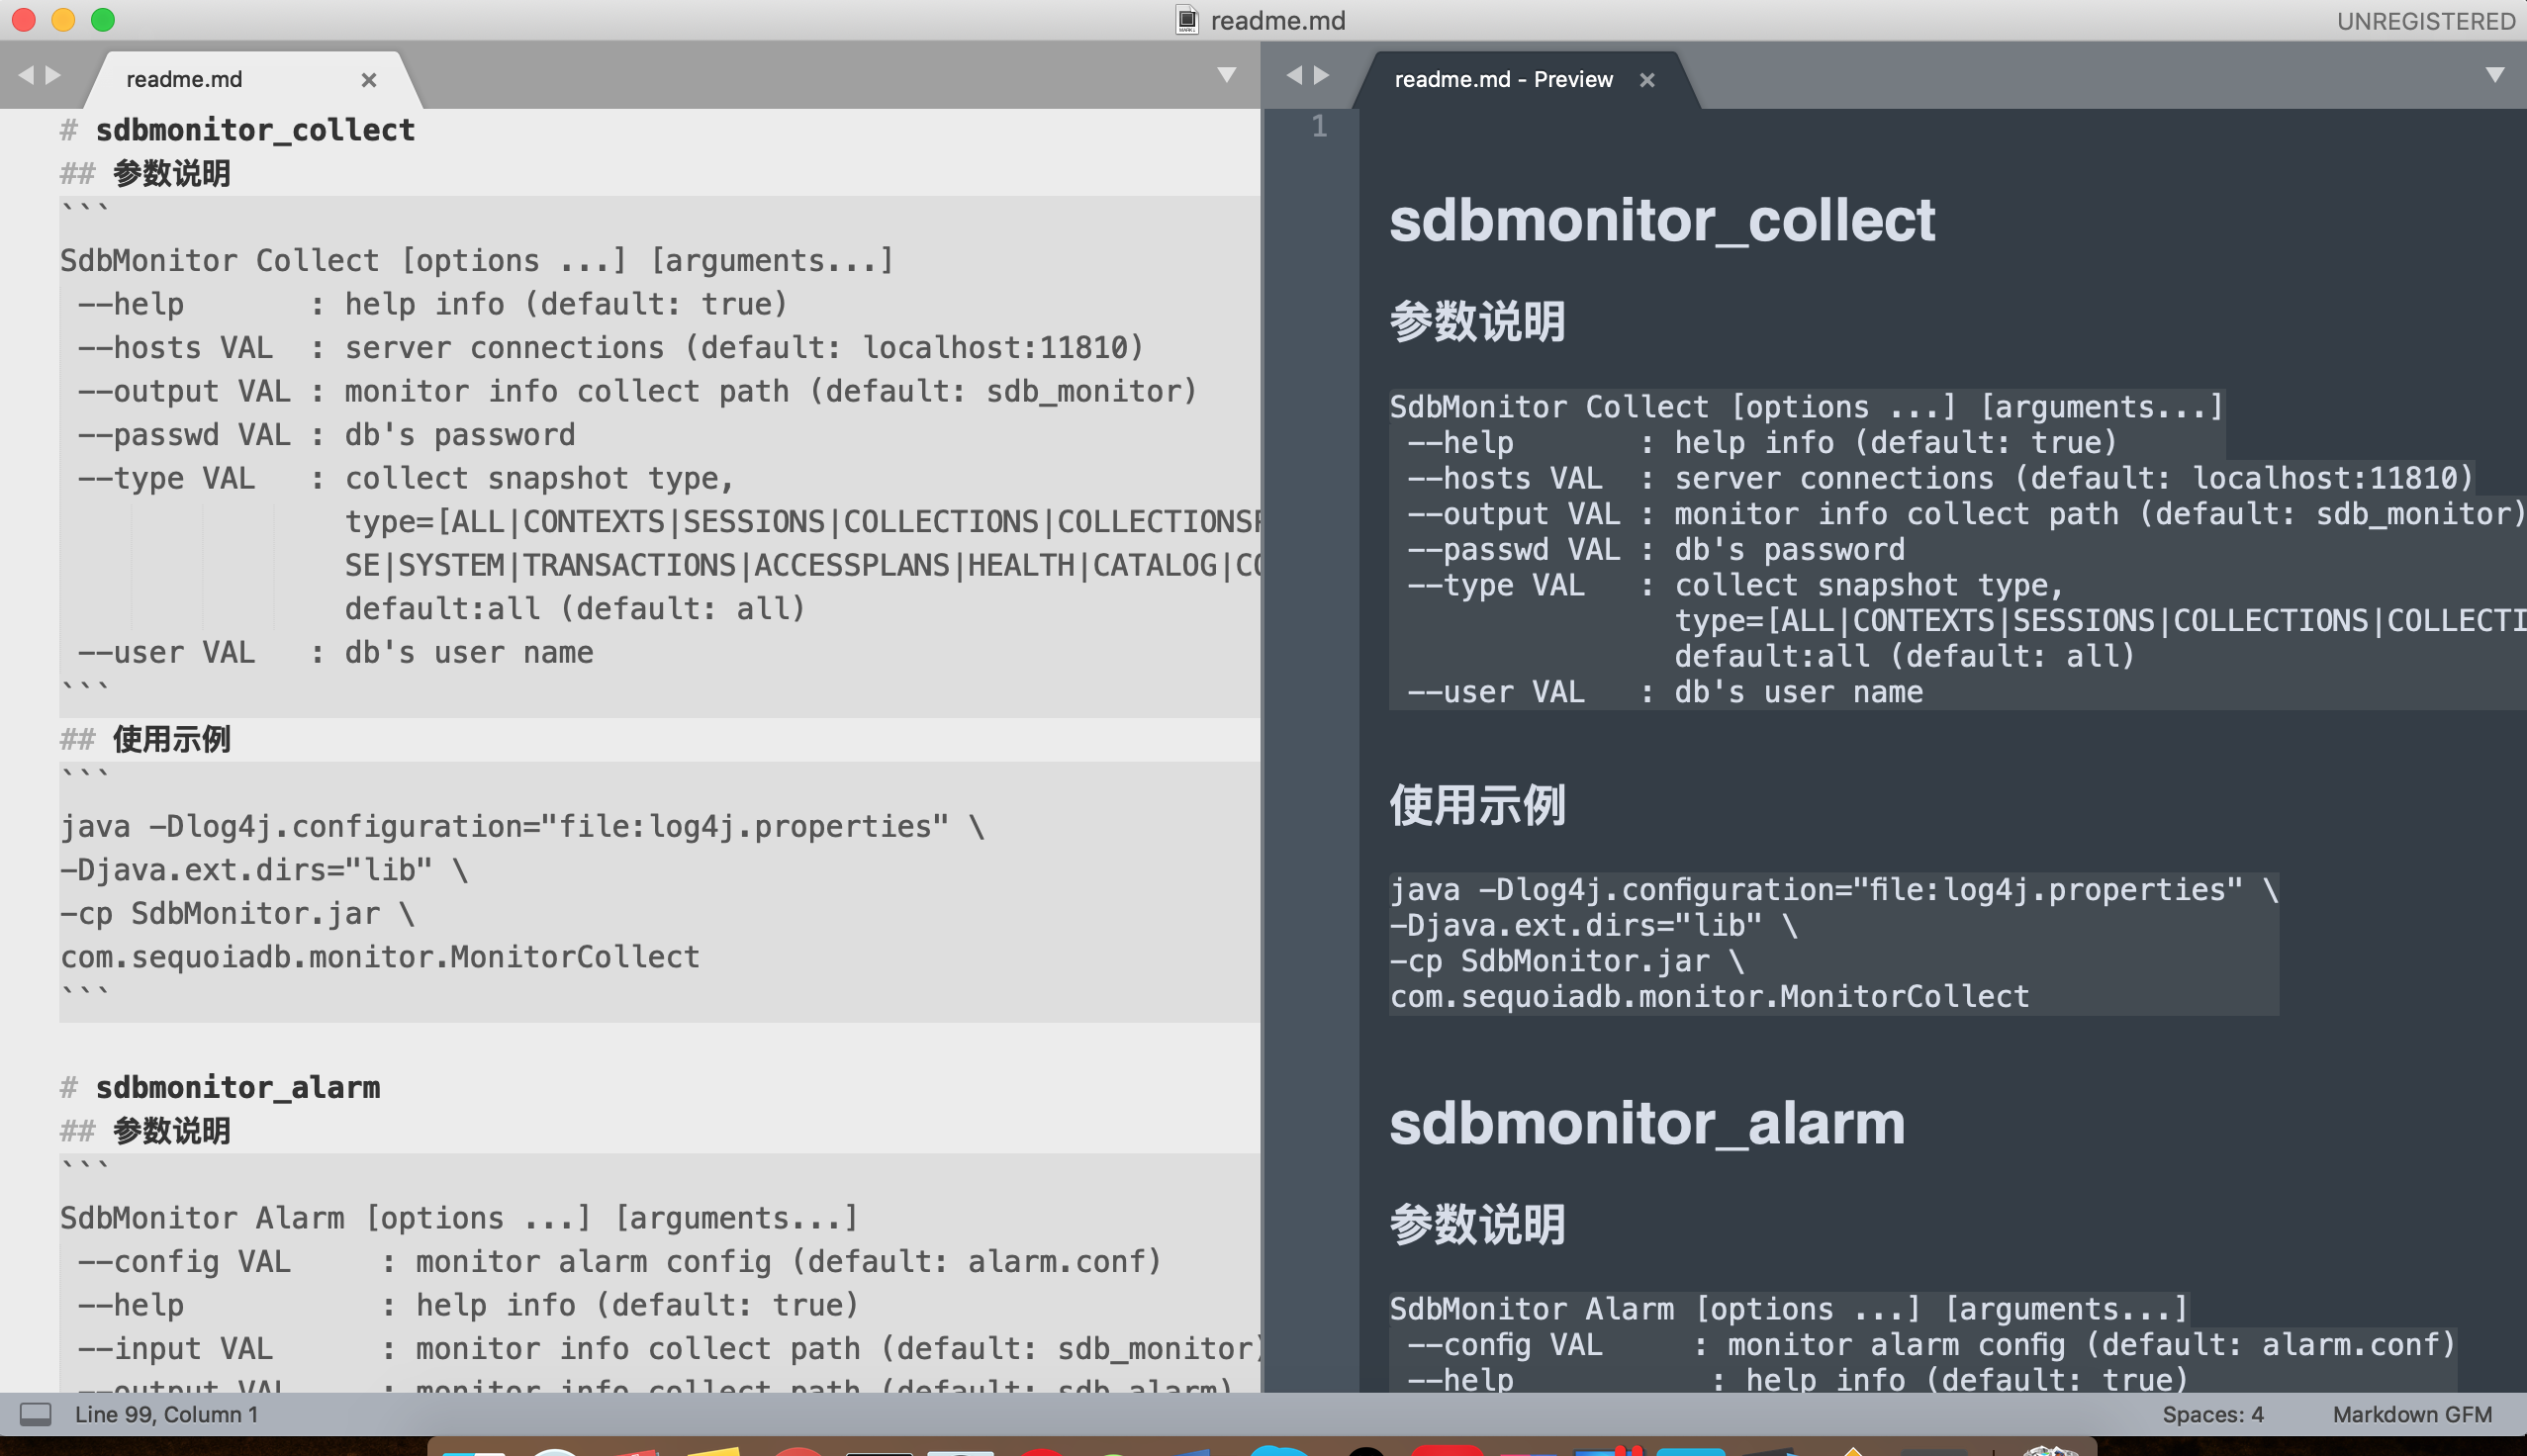This screenshot has width=2527, height=1456.
Task: Click 'default:all (default: all)' line in editor
Action: 575,609
